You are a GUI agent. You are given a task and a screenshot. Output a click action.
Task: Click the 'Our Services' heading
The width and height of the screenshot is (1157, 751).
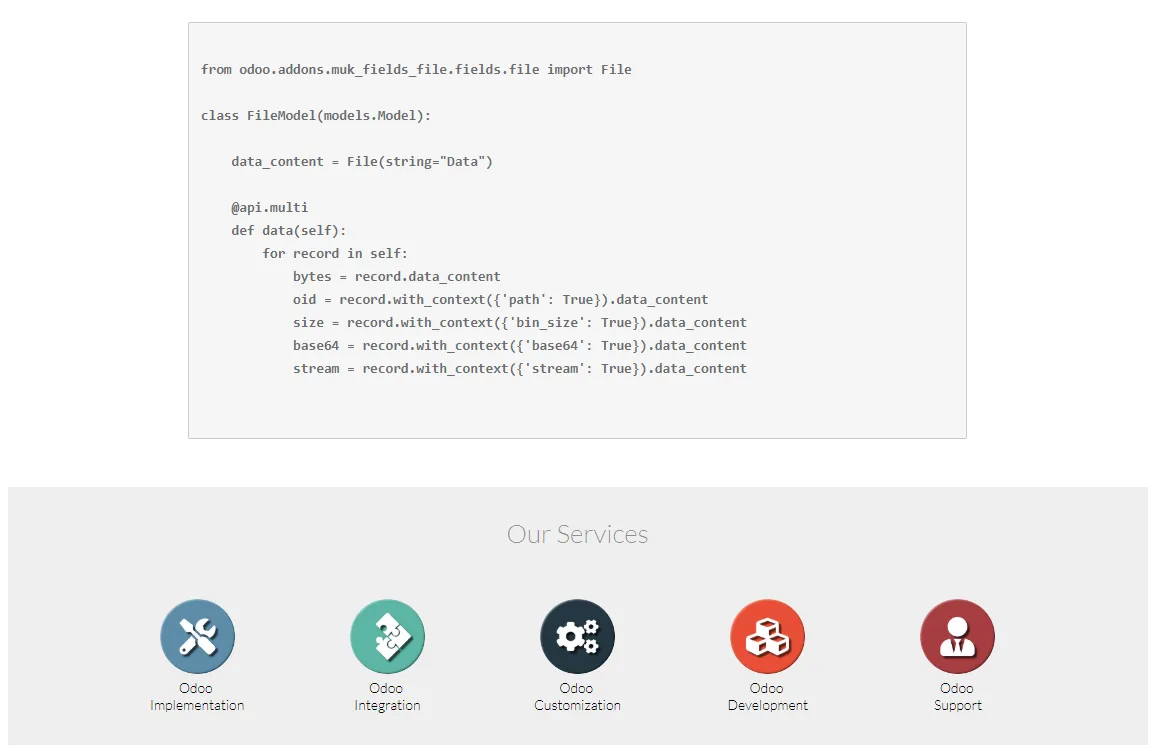point(578,534)
